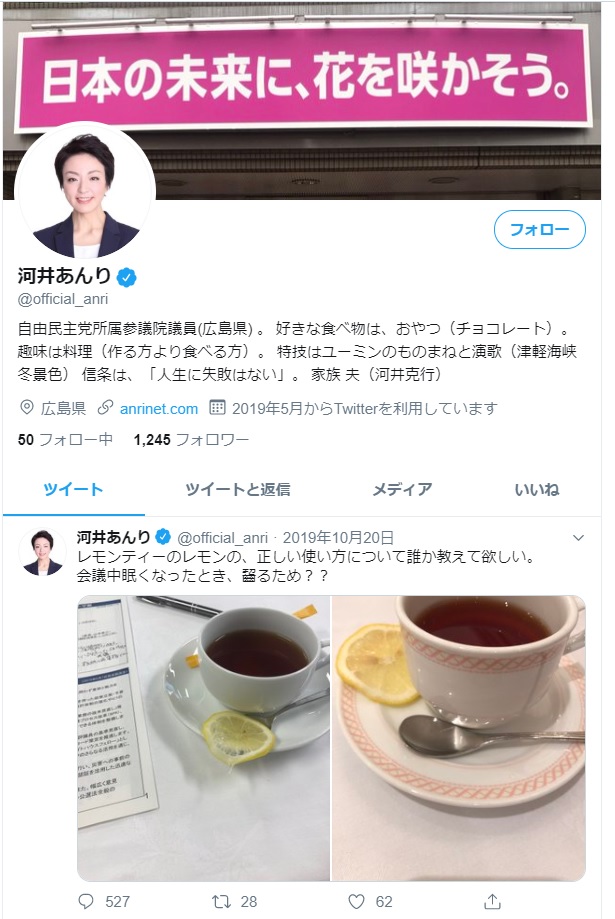Viewport: 615px width, 919px height.
Task: Click the retweet arrows icon
Action: (221, 901)
